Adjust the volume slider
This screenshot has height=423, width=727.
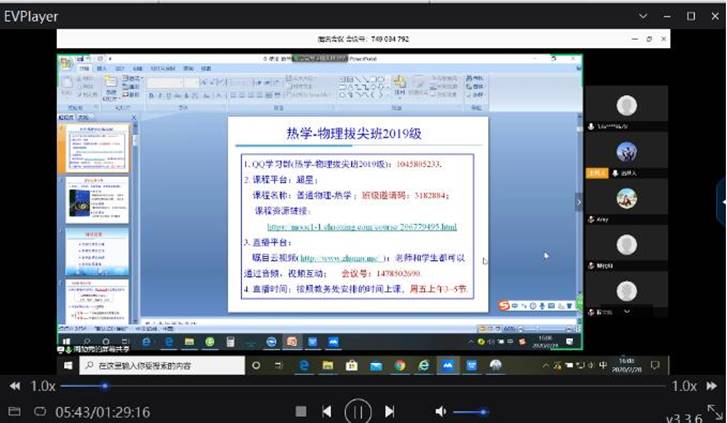pyautogui.click(x=470, y=411)
